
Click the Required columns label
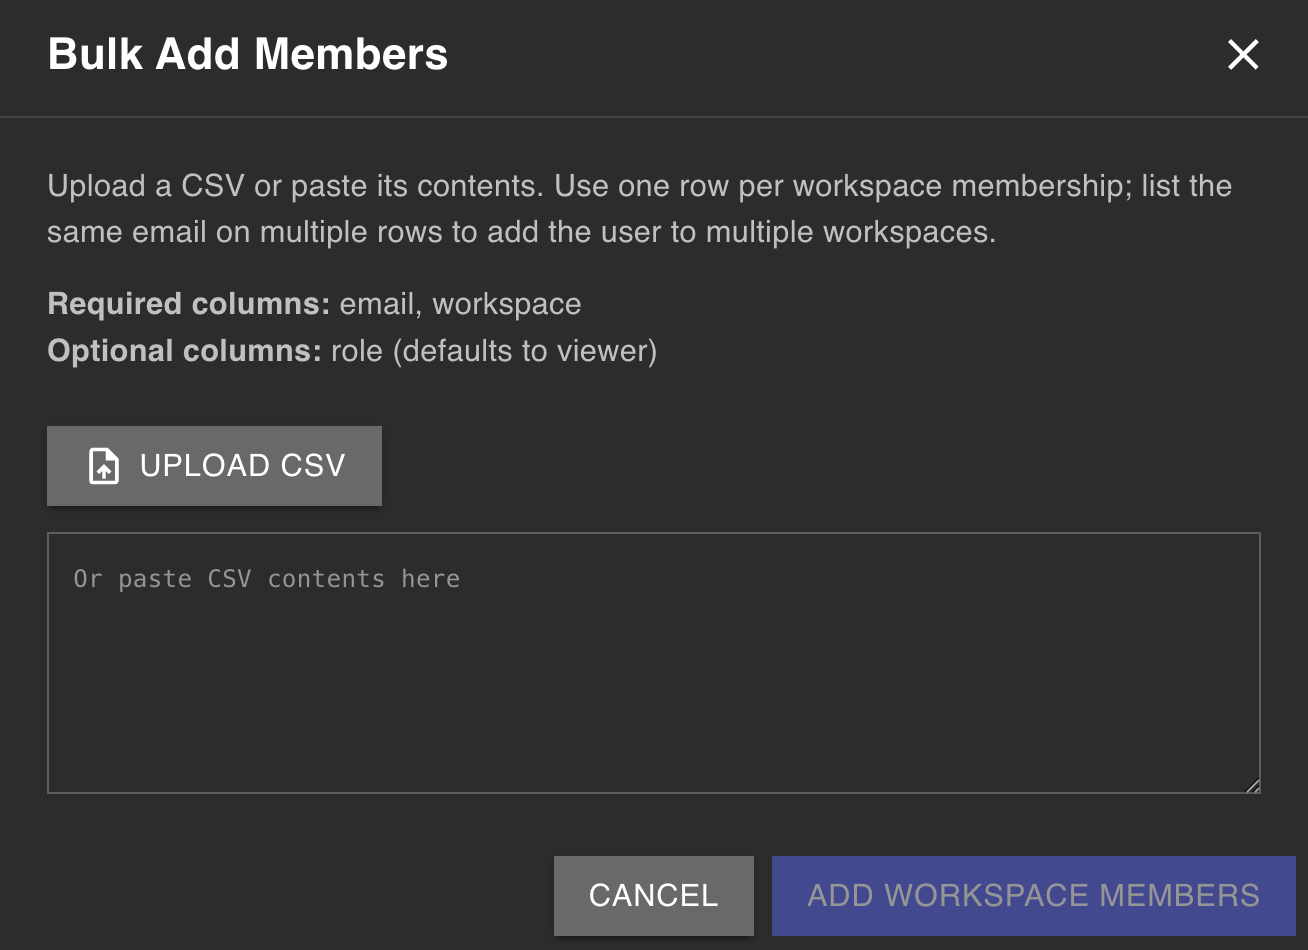[x=189, y=304]
